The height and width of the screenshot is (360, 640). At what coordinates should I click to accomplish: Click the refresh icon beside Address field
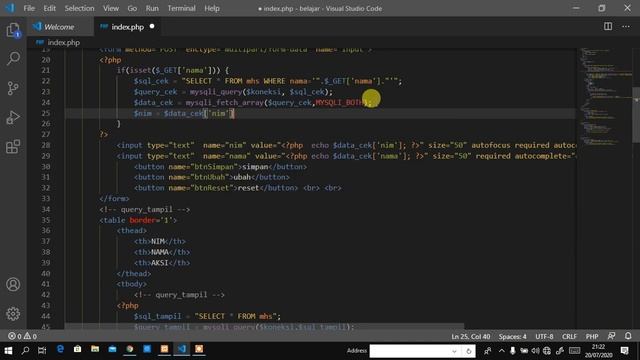469,351
